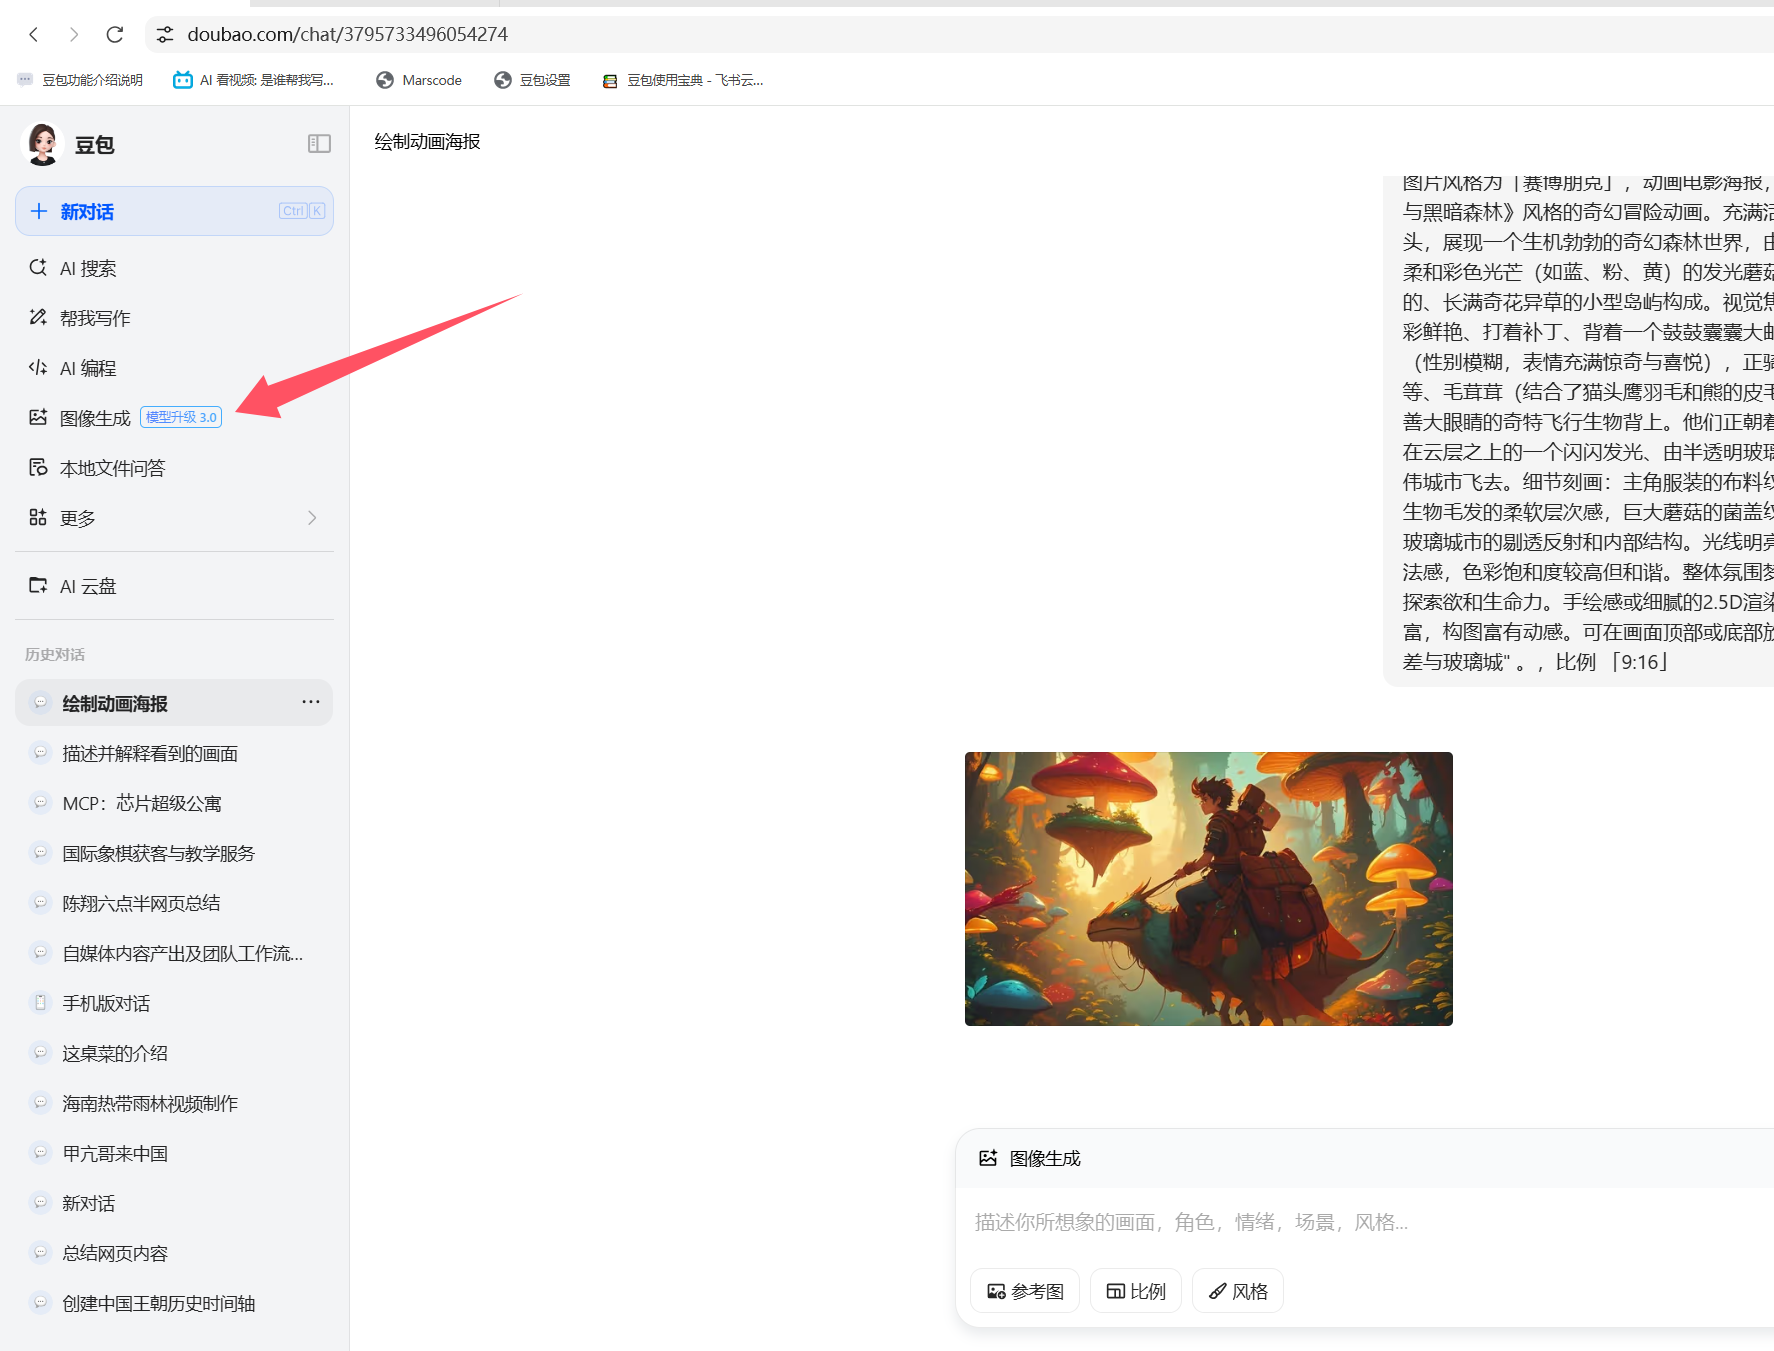Image resolution: width=1774 pixels, height=1351 pixels.
Task: Click the Doubao avatar logo
Action: pyautogui.click(x=43, y=145)
